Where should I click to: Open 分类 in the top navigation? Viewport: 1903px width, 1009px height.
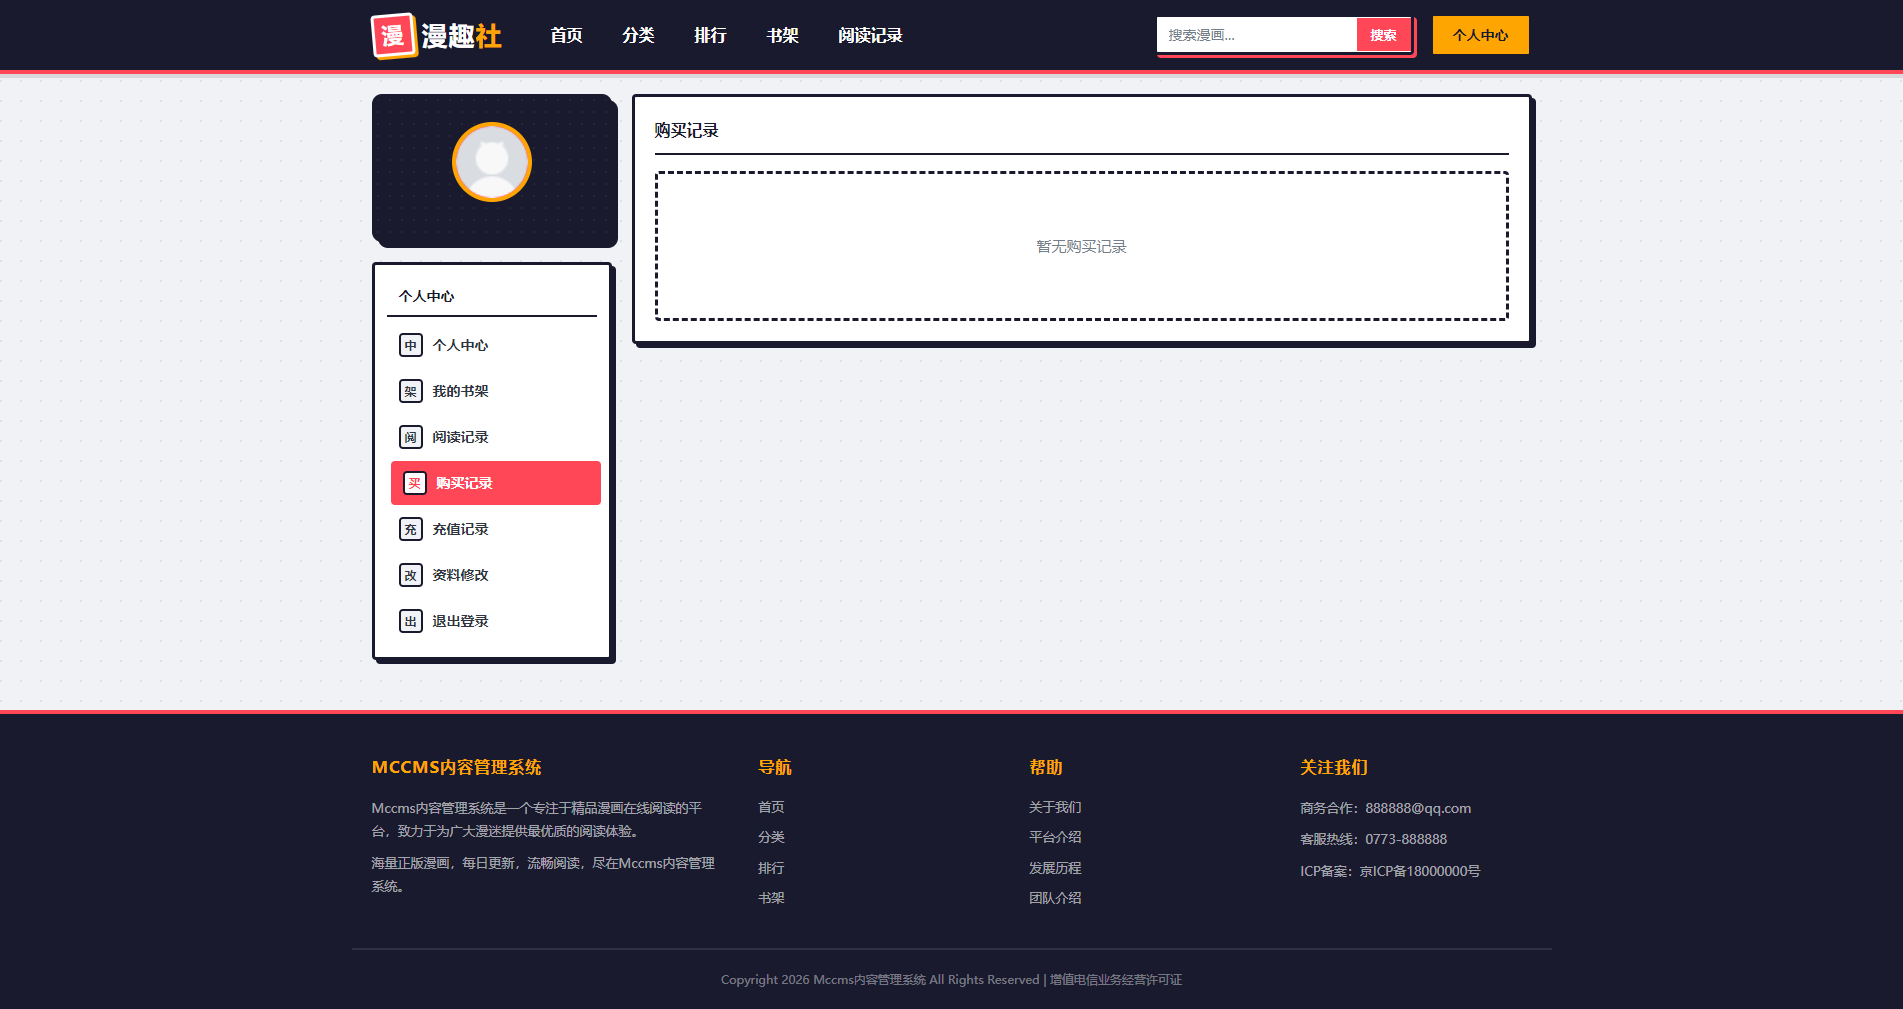pyautogui.click(x=638, y=35)
